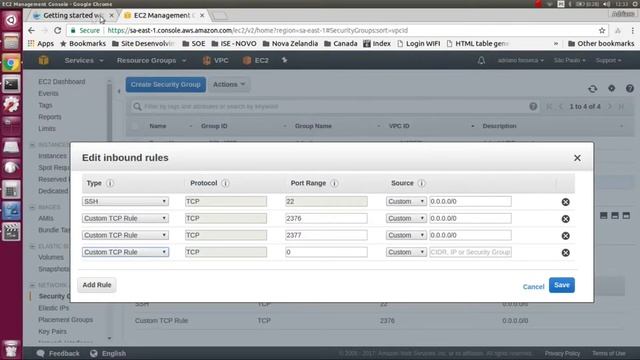
Task: Open Terminal from the launcher
Action: [x=11, y=84]
